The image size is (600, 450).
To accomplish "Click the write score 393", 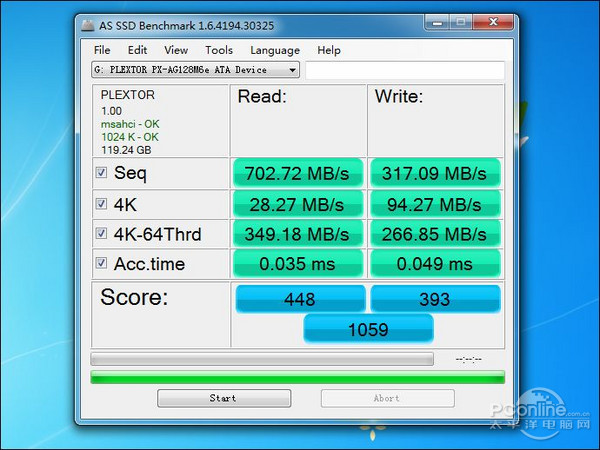I will coord(435,298).
